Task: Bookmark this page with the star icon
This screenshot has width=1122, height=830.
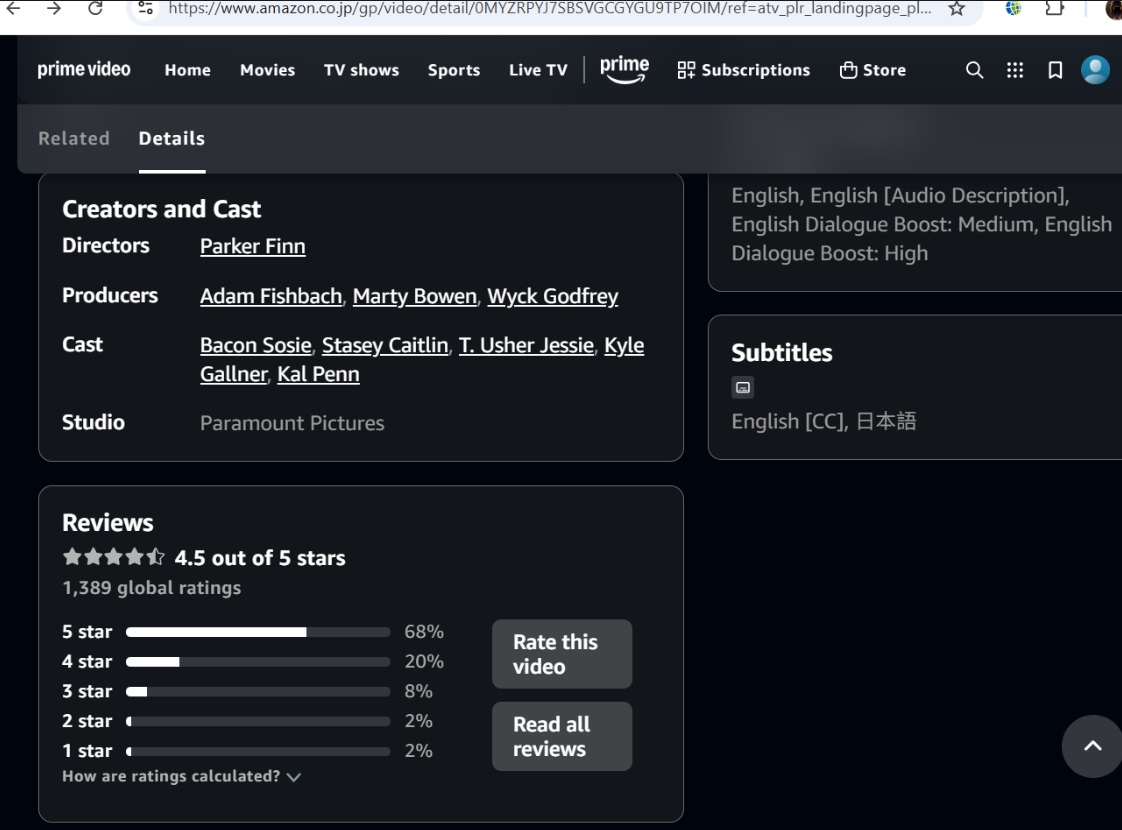Action: (957, 9)
